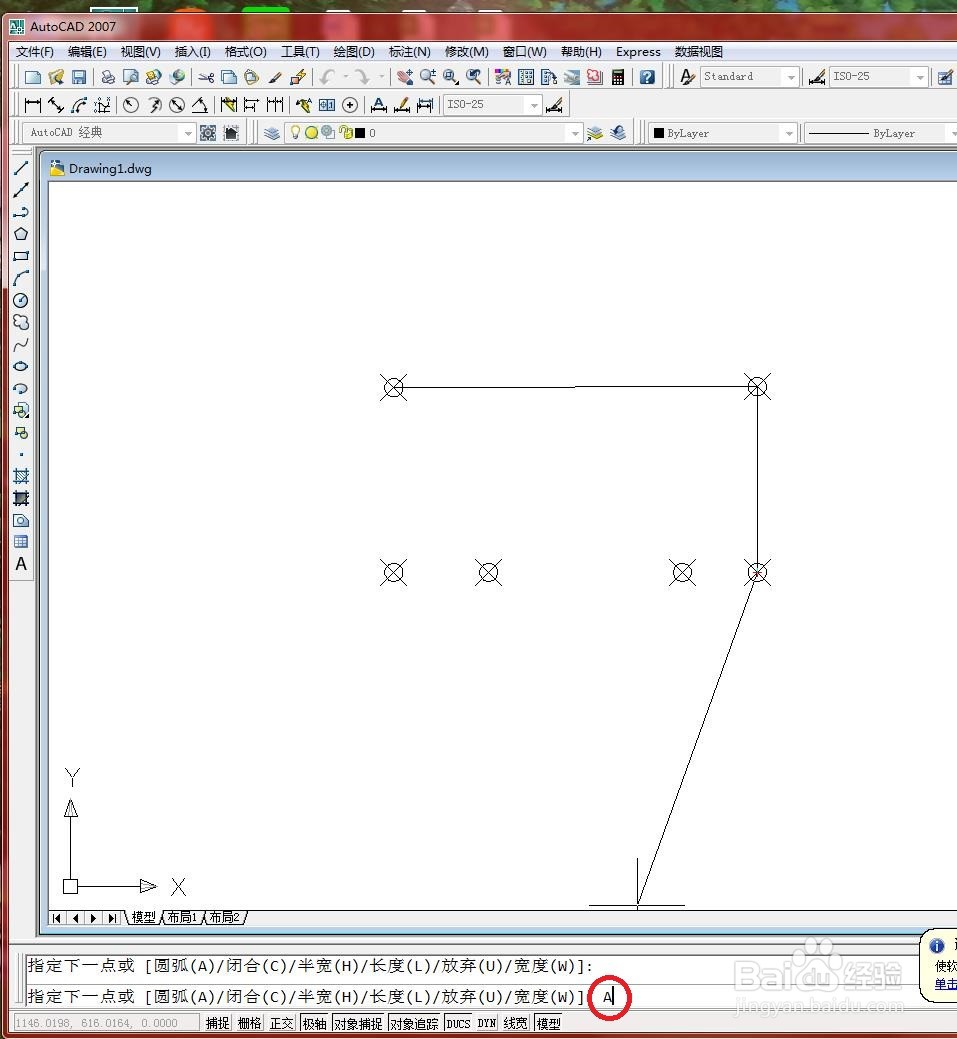Click the Cut scissors icon
Screen dimensions: 957x1039
point(206,77)
